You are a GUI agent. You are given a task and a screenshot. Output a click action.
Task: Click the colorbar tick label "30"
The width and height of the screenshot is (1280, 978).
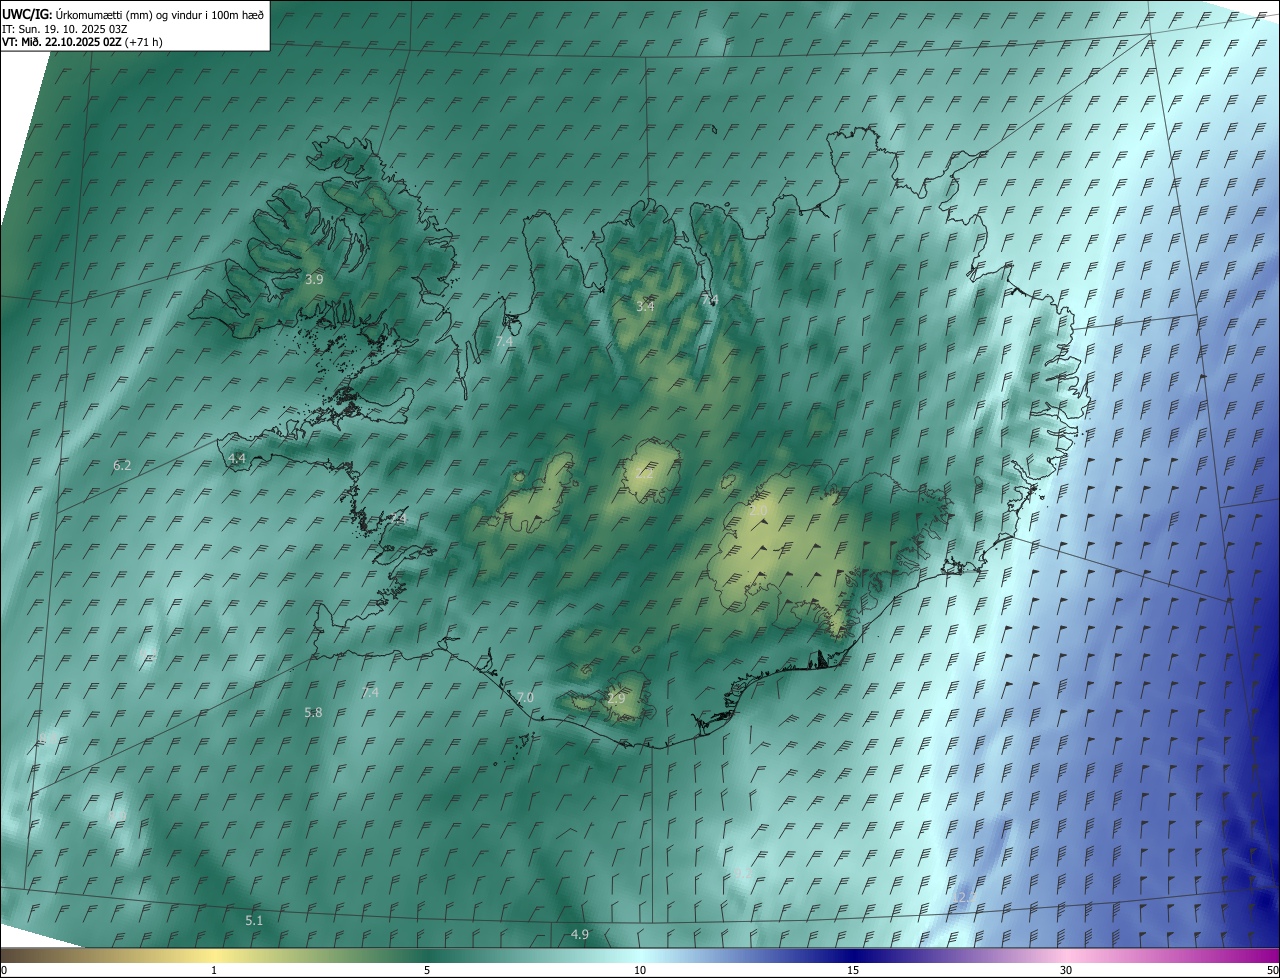(x=1066, y=970)
